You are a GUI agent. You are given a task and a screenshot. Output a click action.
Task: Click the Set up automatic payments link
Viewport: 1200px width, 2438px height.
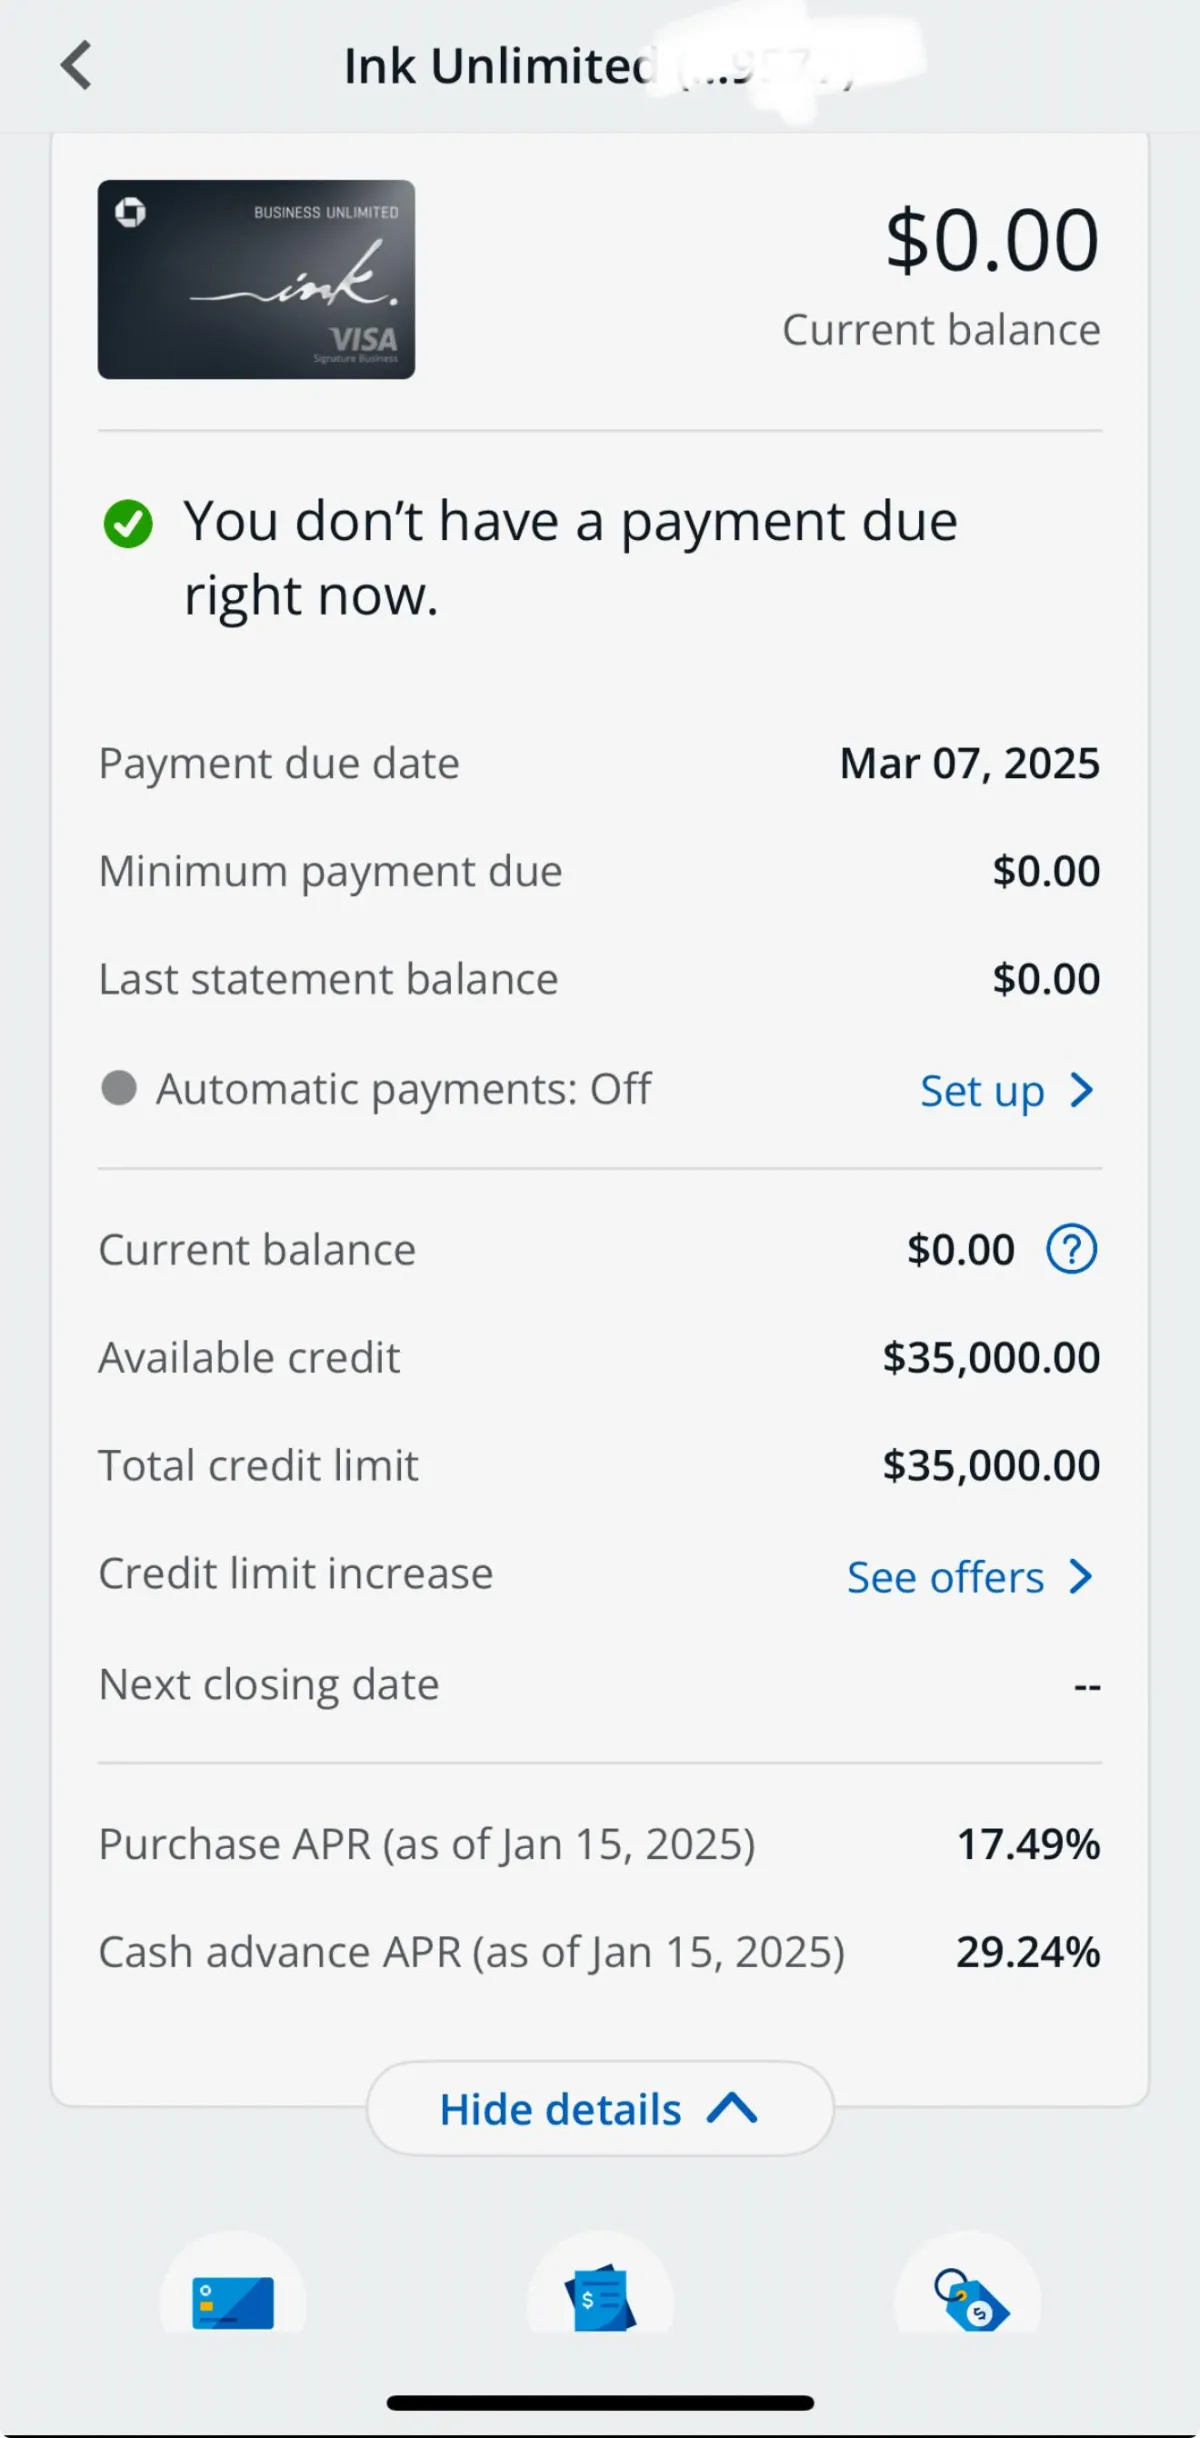click(x=982, y=1091)
